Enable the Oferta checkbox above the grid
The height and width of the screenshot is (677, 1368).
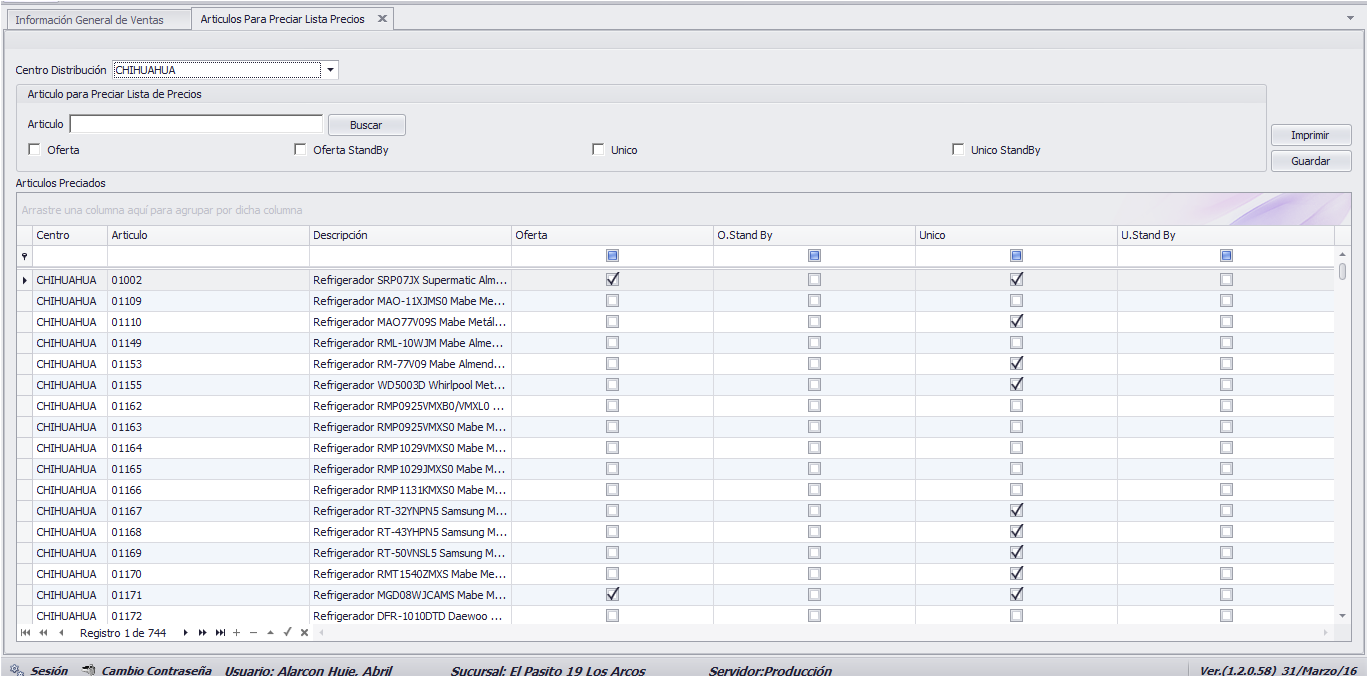pos(35,150)
